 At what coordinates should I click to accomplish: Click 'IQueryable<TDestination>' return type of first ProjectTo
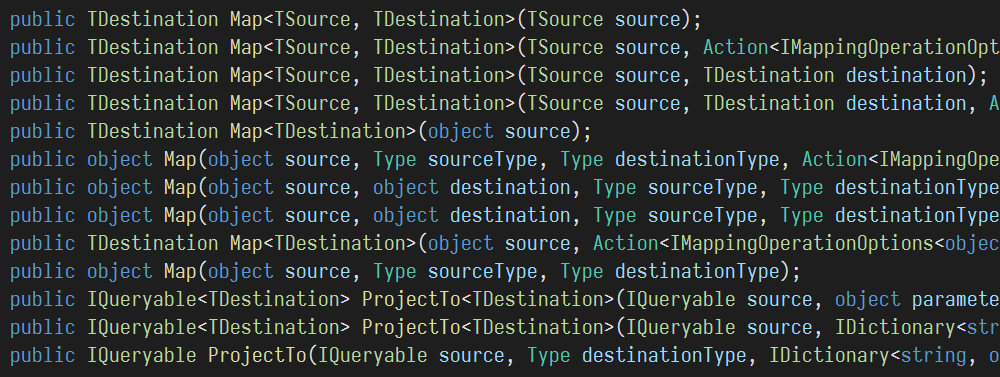pyautogui.click(x=219, y=299)
